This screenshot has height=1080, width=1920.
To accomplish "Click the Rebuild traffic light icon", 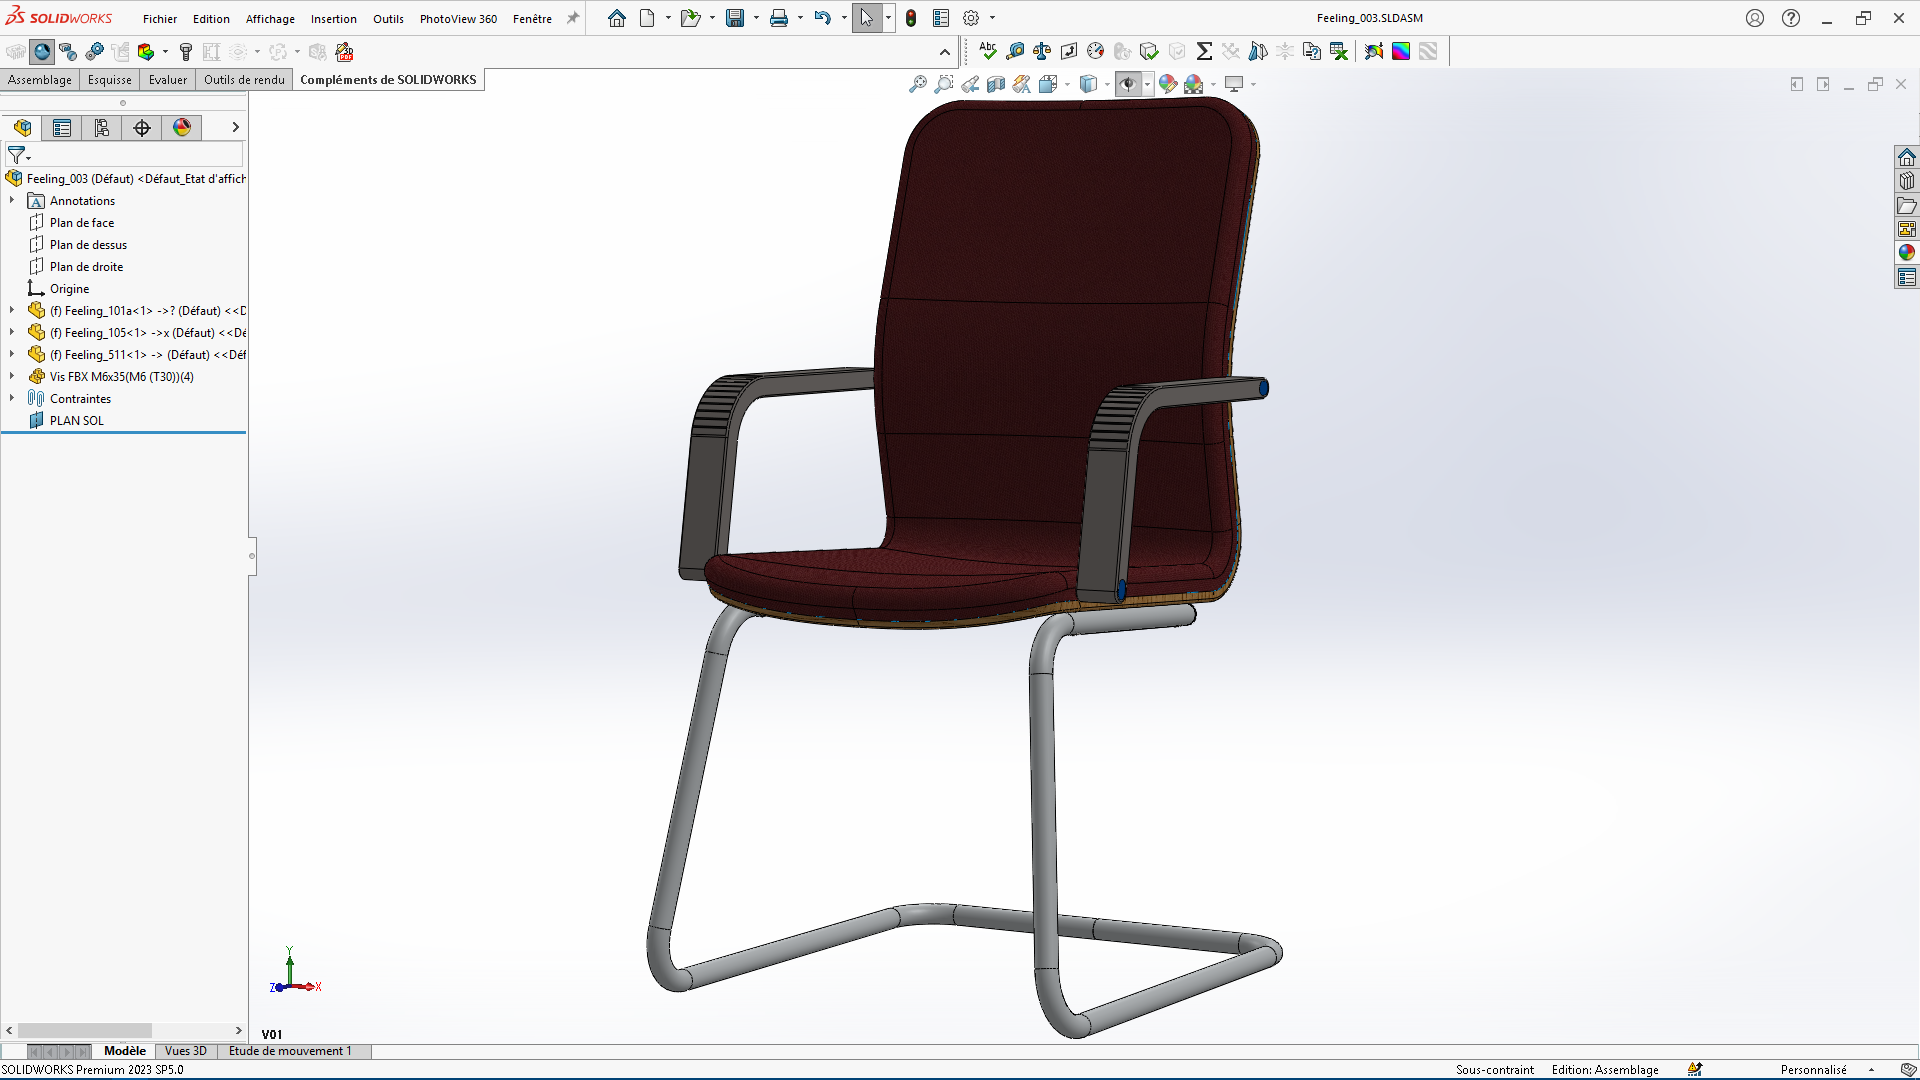I will (911, 18).
